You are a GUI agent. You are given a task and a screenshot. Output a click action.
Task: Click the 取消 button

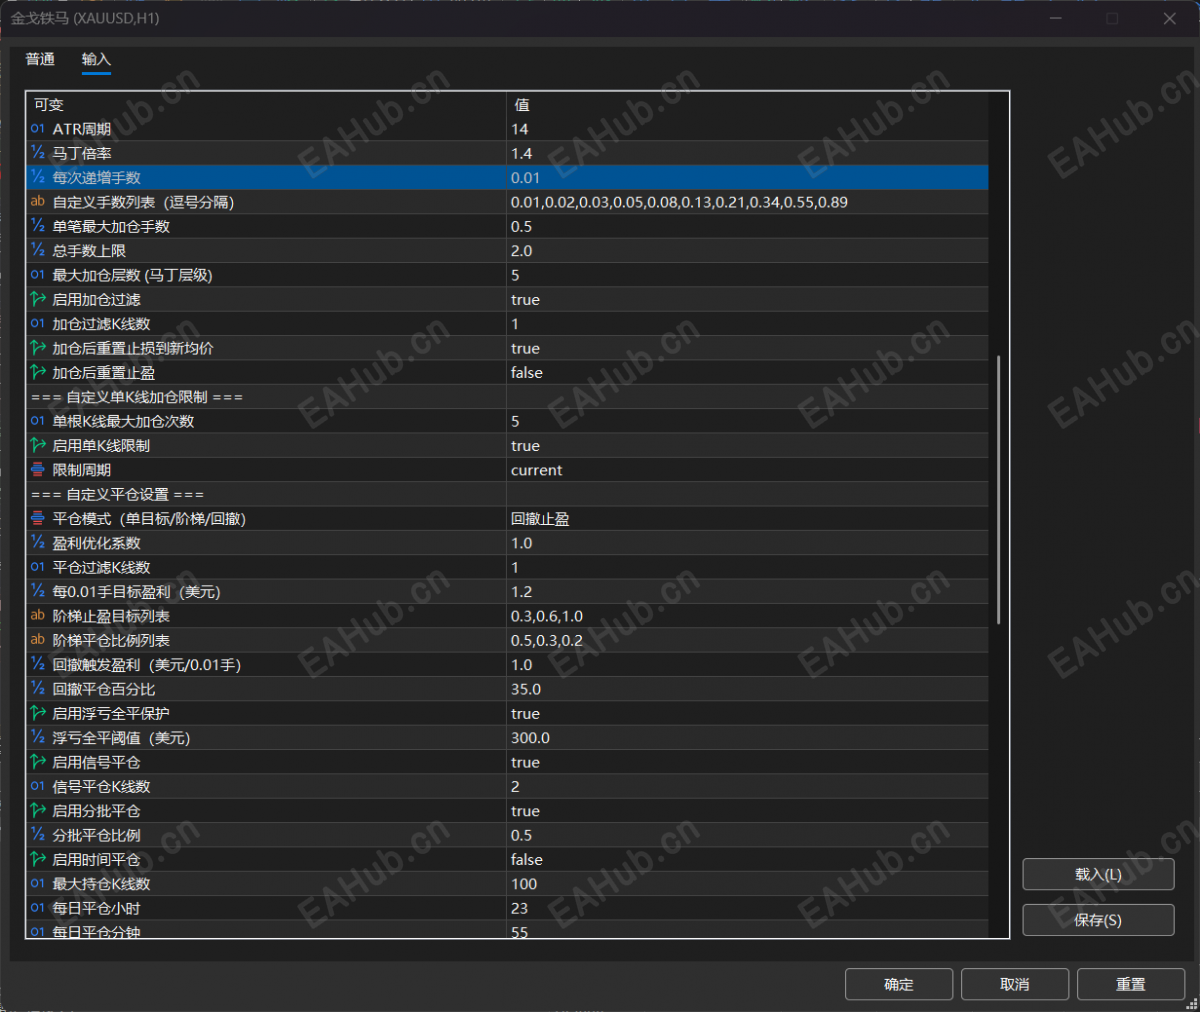(1014, 984)
